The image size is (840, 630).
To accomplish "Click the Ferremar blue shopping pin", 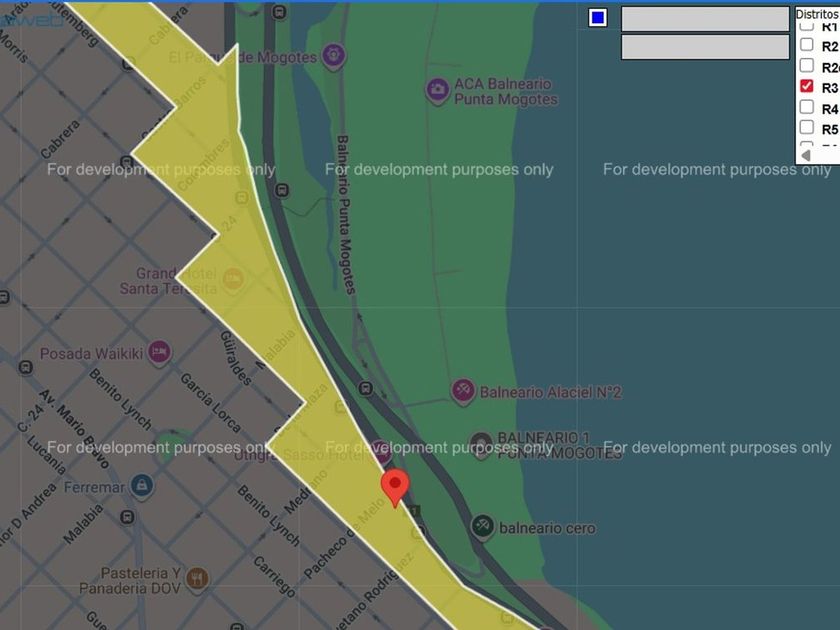I will (141, 486).
